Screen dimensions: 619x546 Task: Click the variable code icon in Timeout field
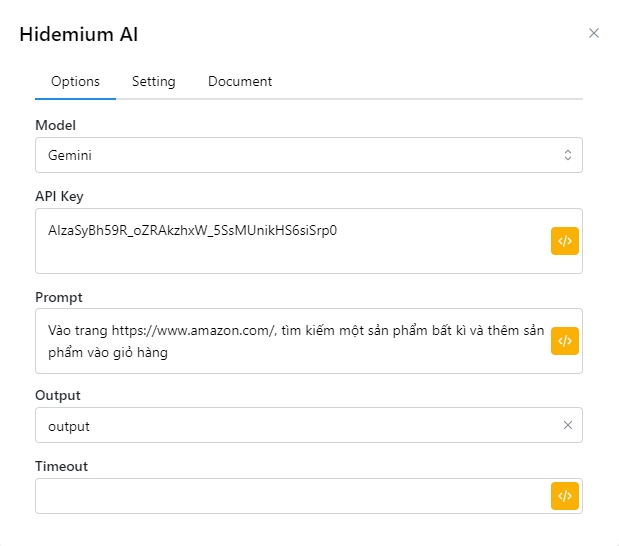[564, 496]
